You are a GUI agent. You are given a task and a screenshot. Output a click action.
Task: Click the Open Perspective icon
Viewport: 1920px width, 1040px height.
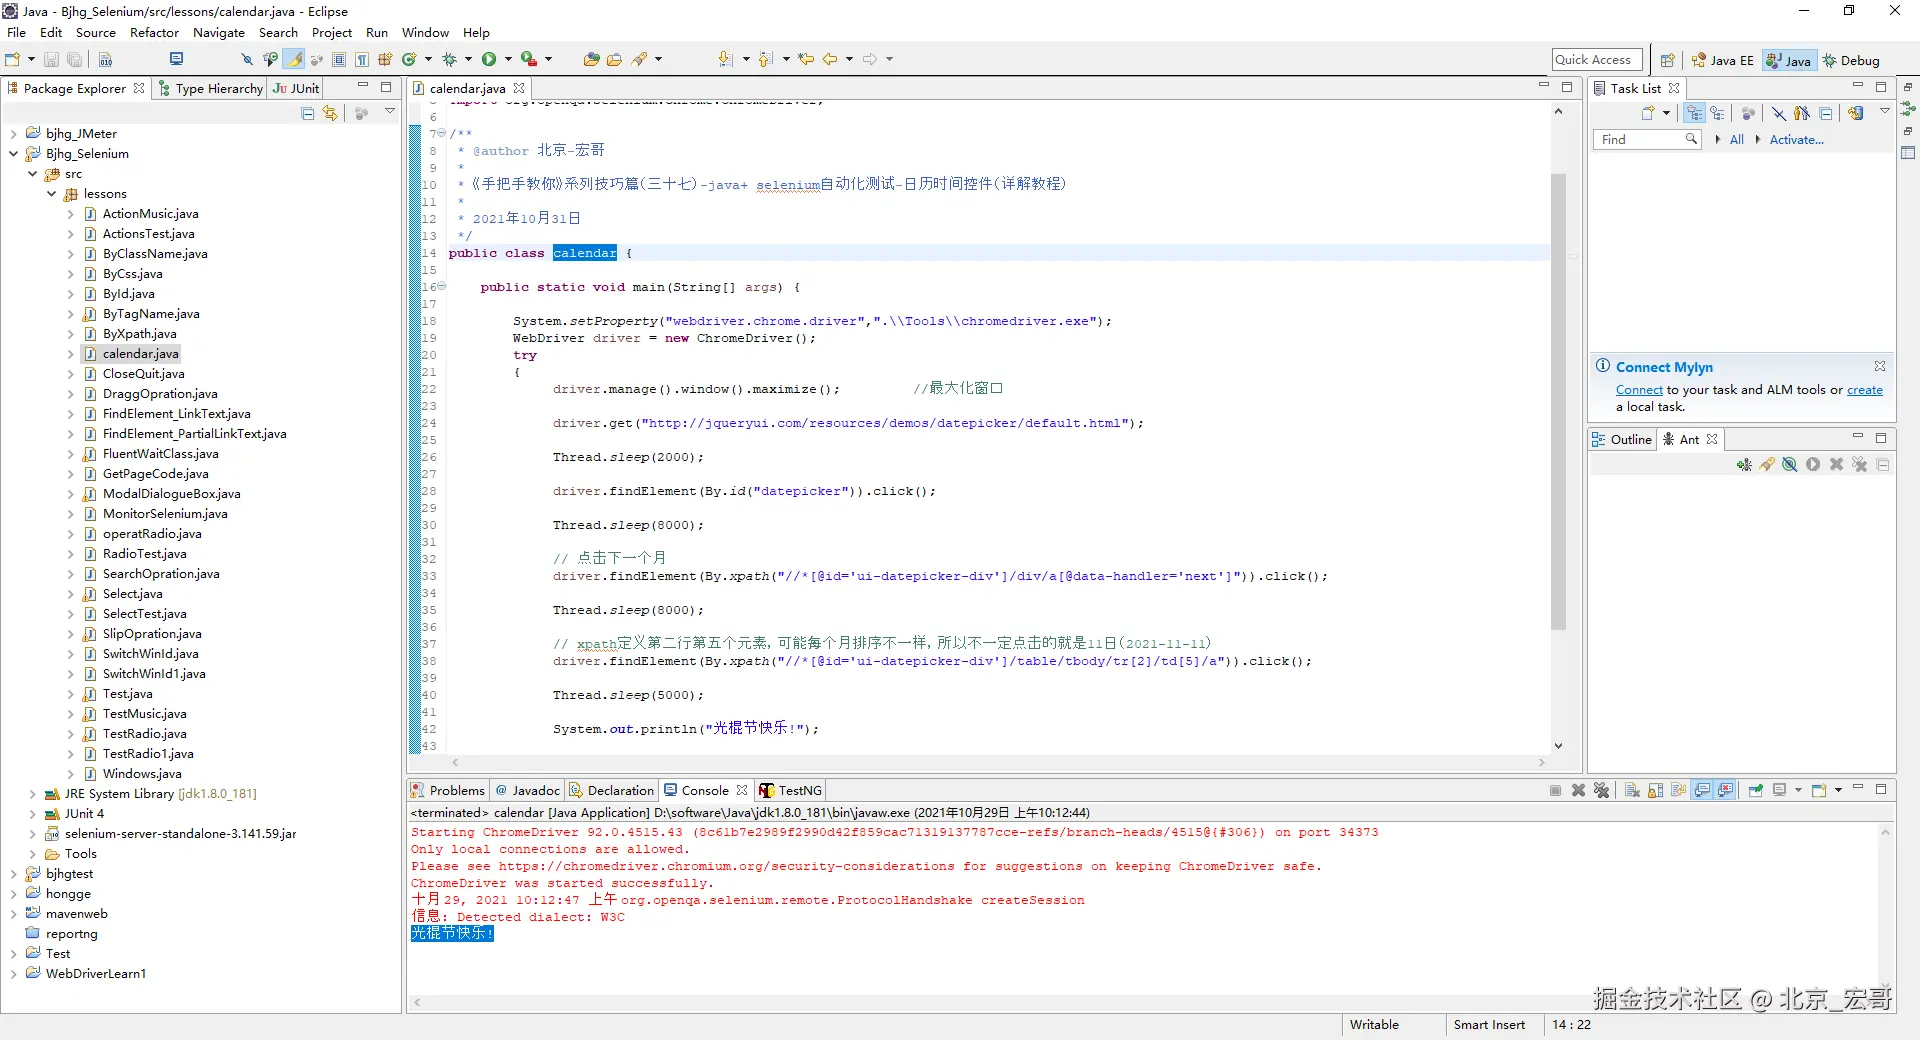[1667, 61]
